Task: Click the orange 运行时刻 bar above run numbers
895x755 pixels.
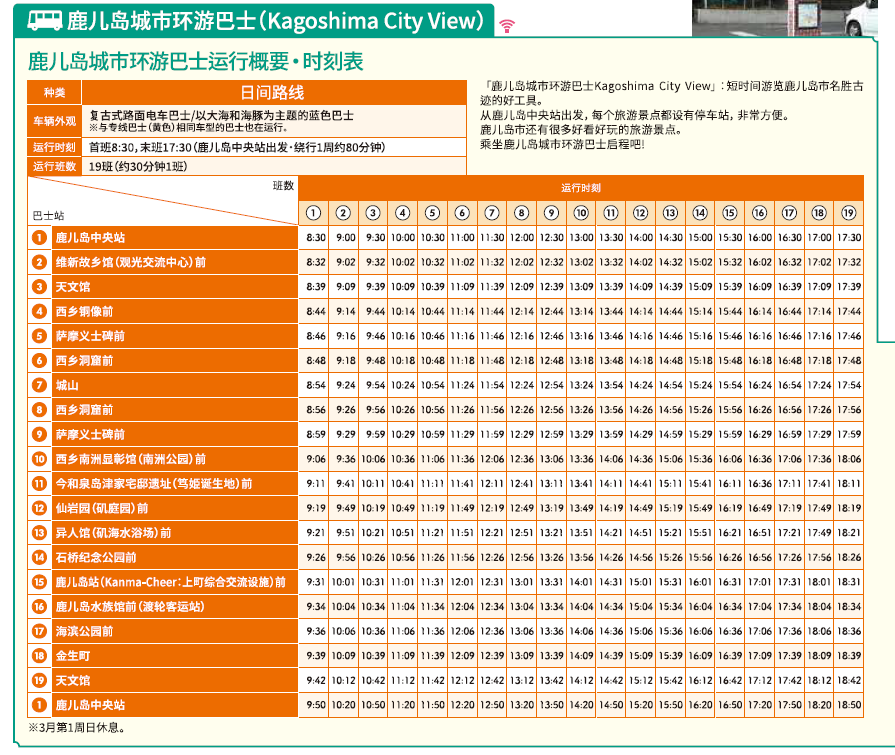Action: click(x=581, y=187)
